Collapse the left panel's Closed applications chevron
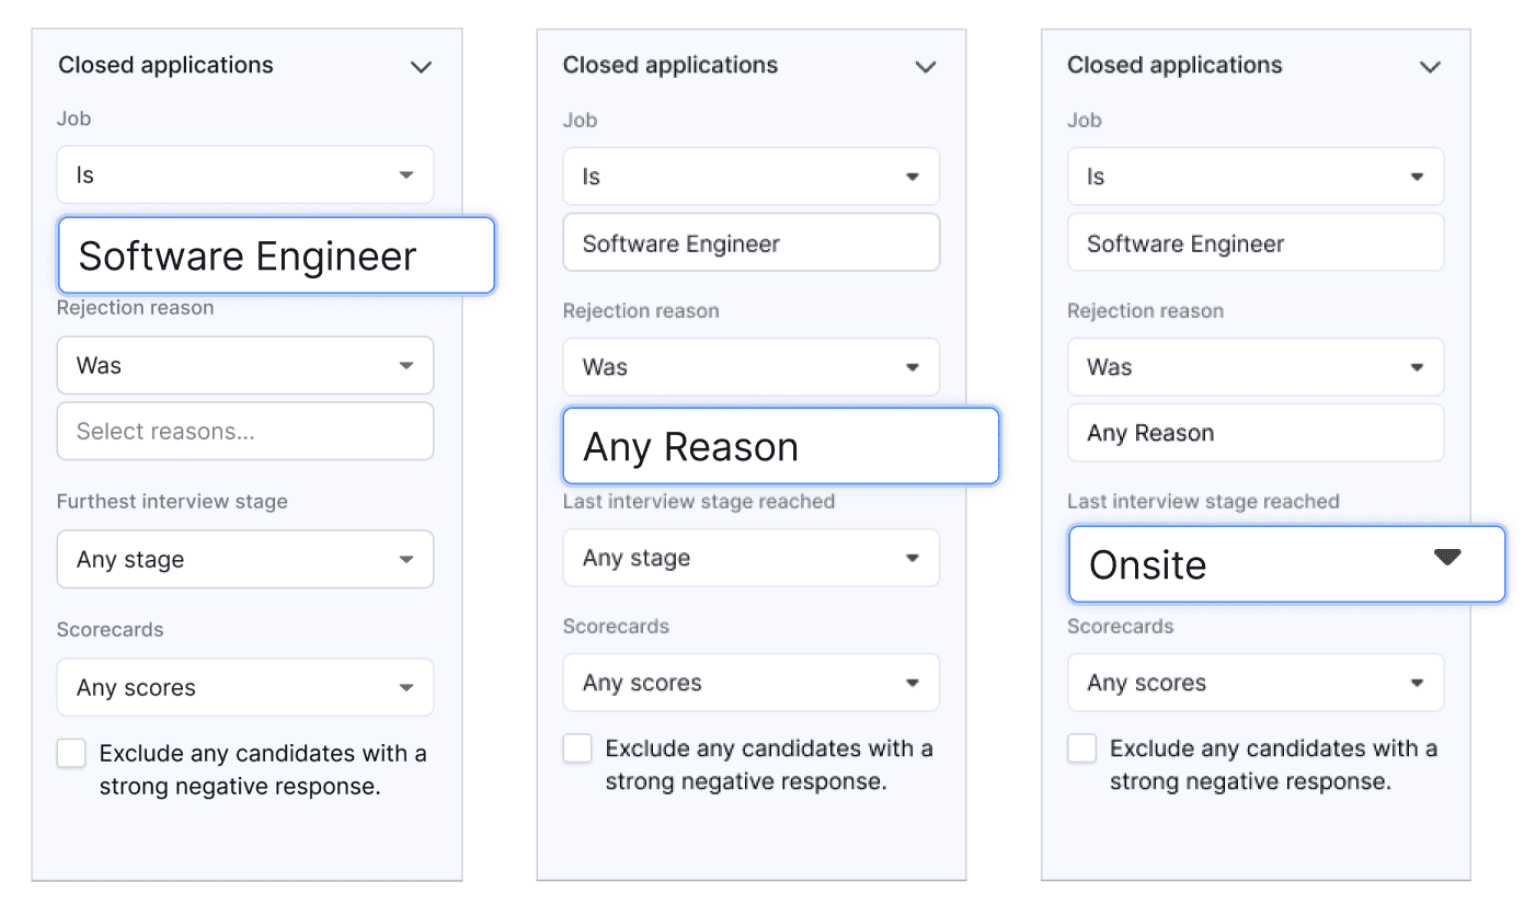Image resolution: width=1532 pixels, height=916 pixels. 421,67
